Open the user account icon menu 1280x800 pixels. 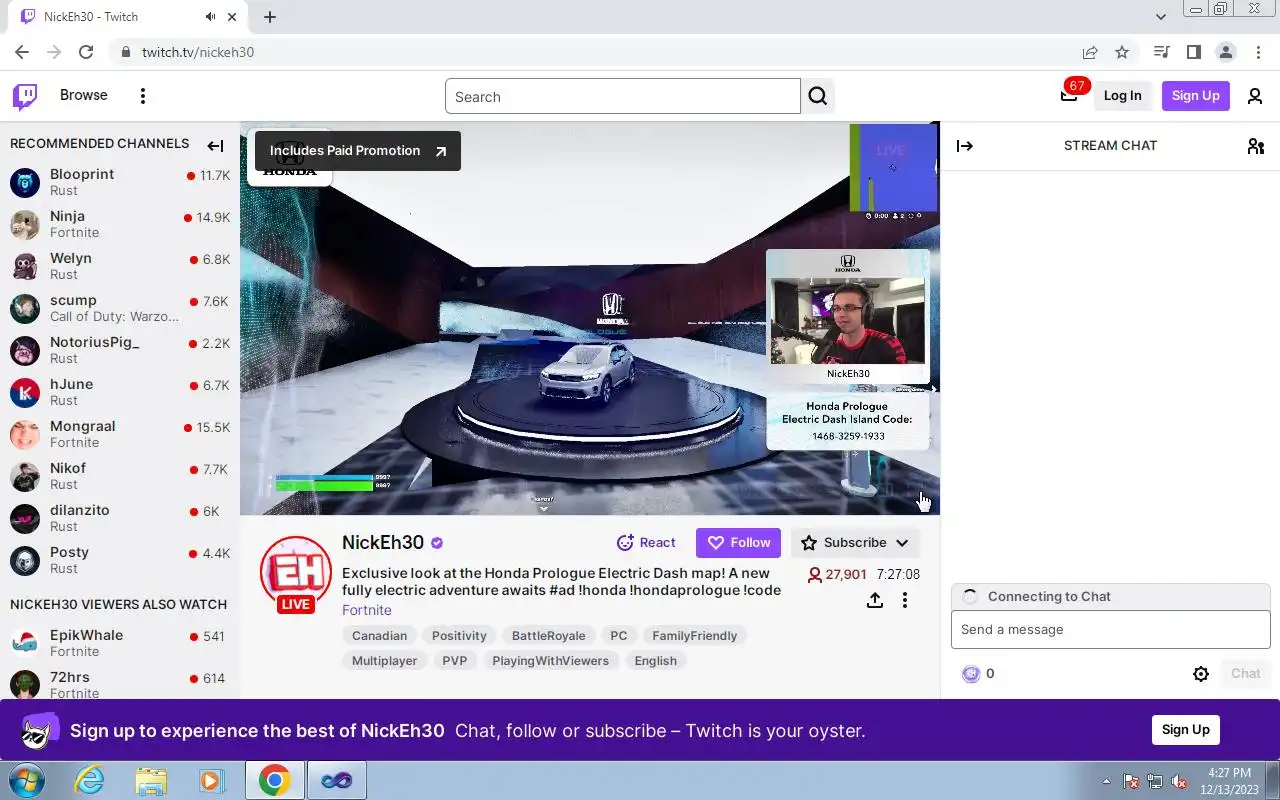[1255, 96]
